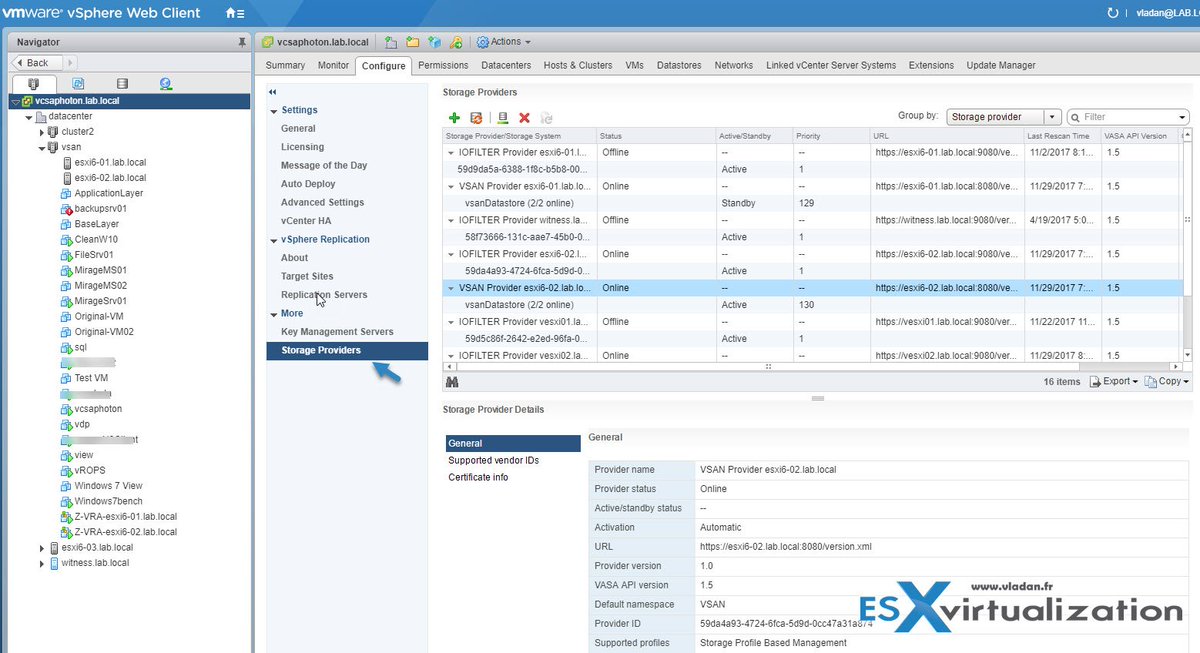Open user menu vladan@LAB
Viewport: 1200px width, 653px height.
(1166, 13)
